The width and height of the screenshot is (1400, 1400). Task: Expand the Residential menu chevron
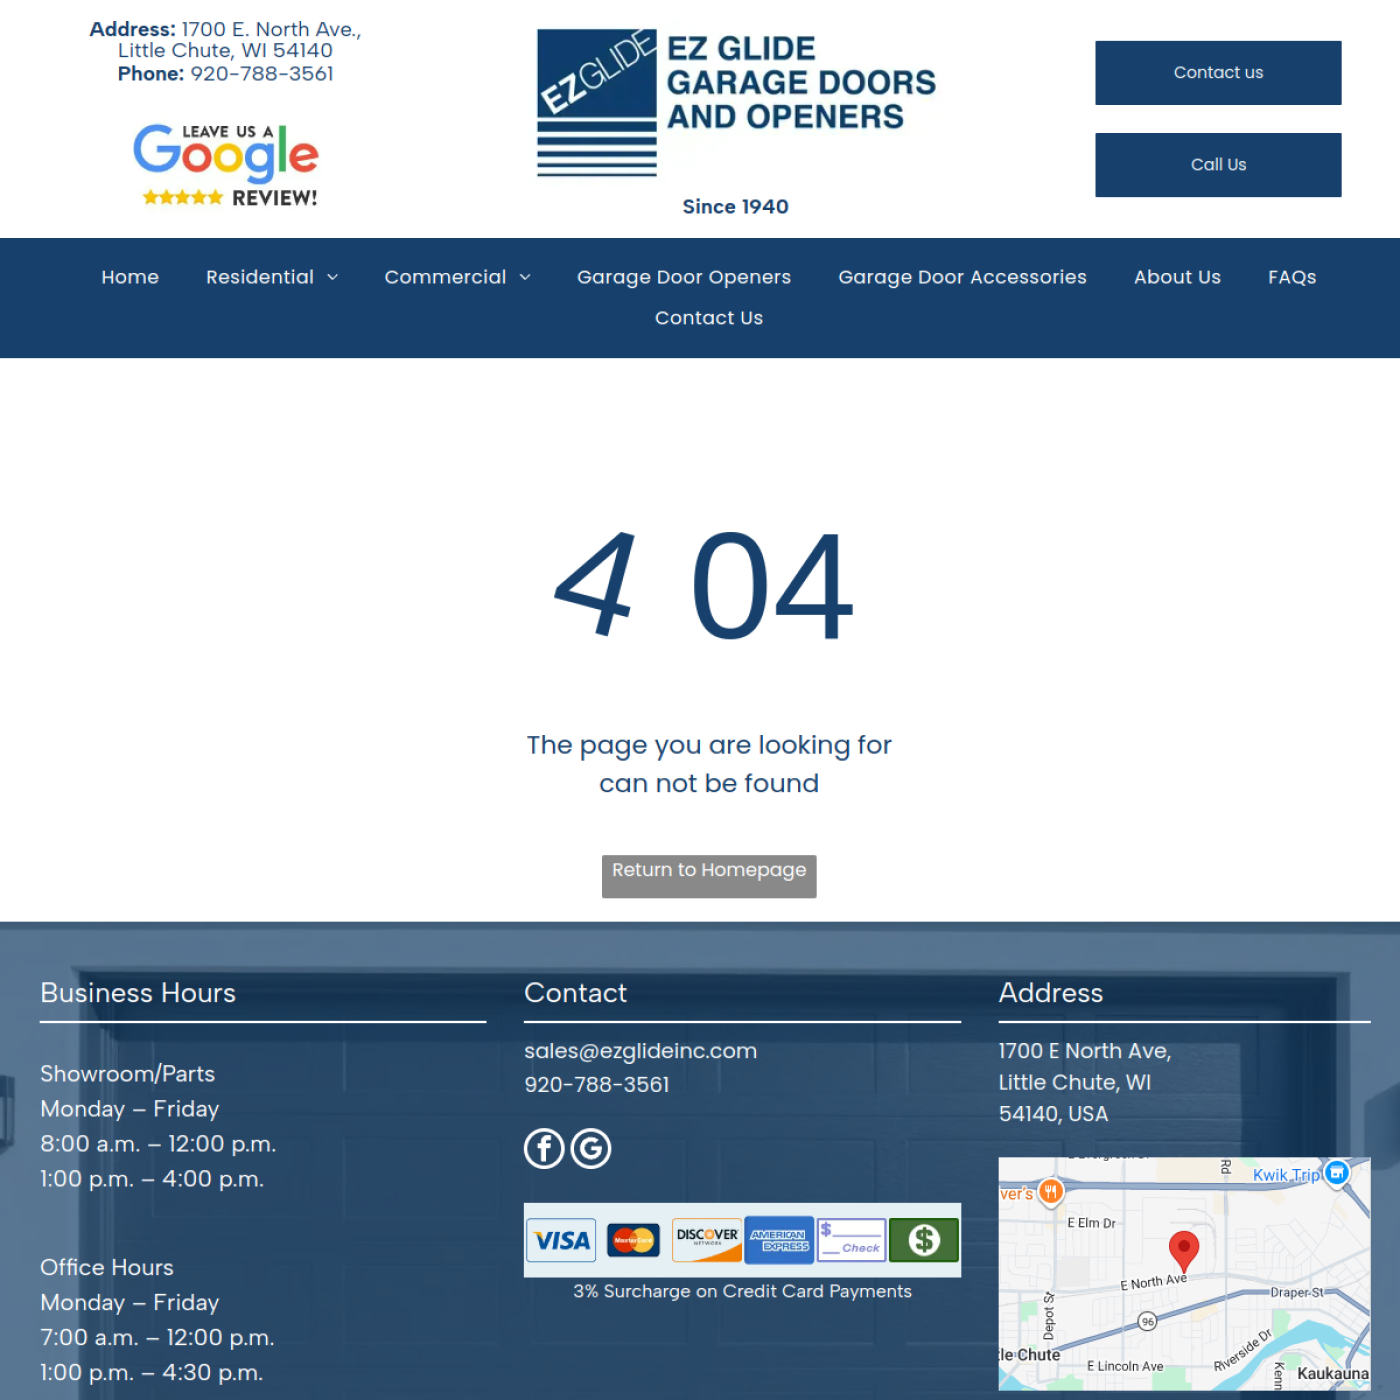point(333,278)
